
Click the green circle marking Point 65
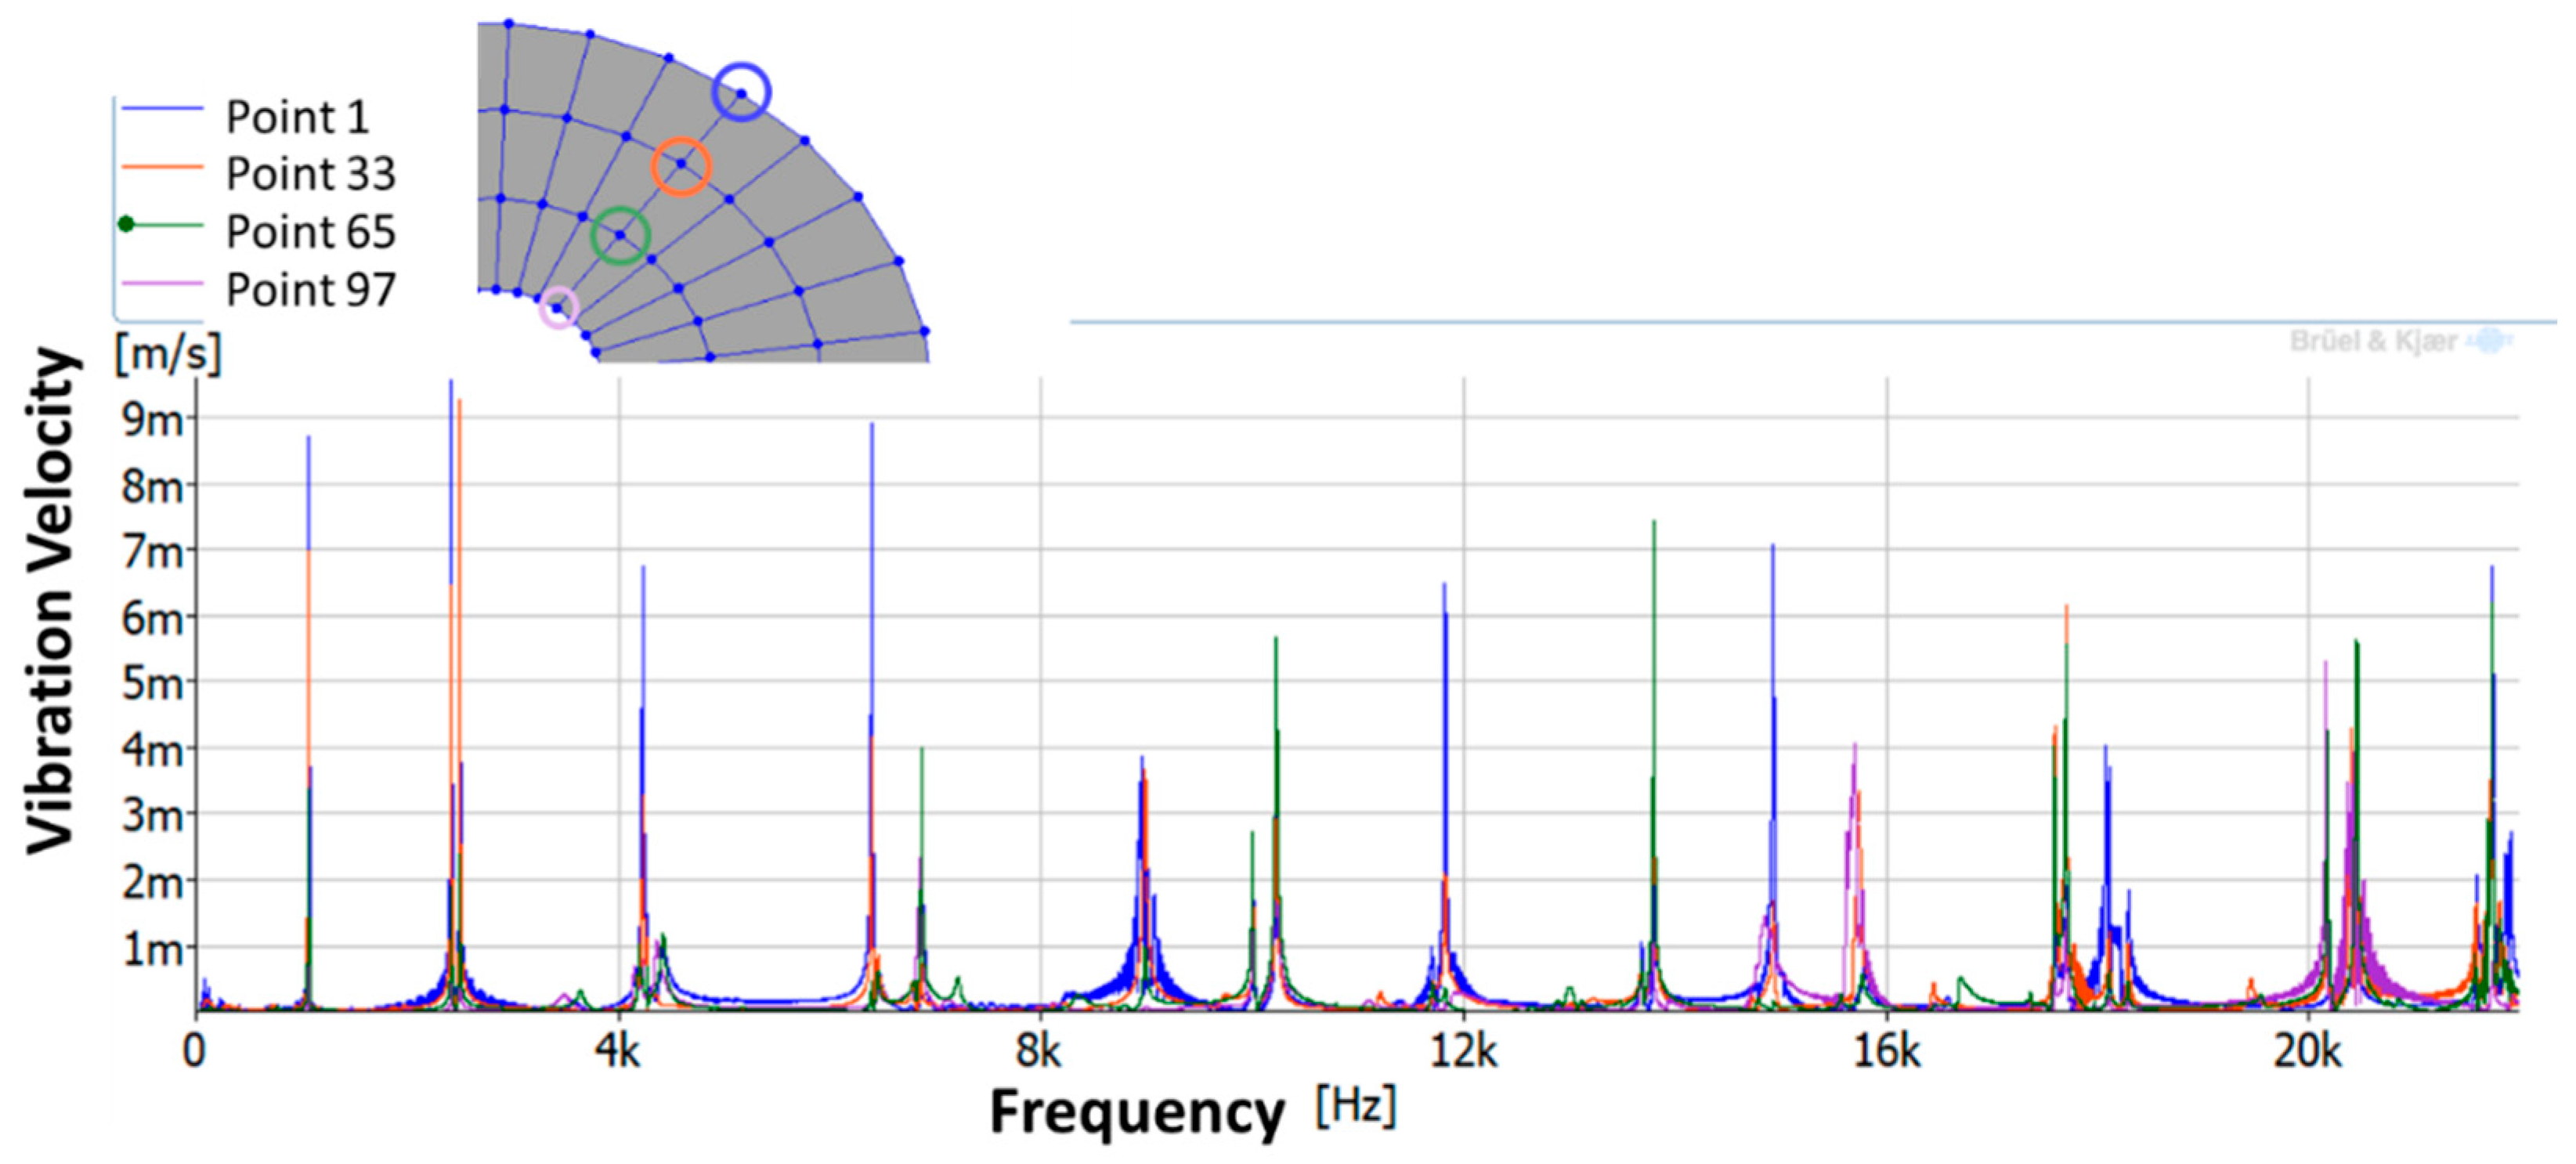click(x=621, y=236)
